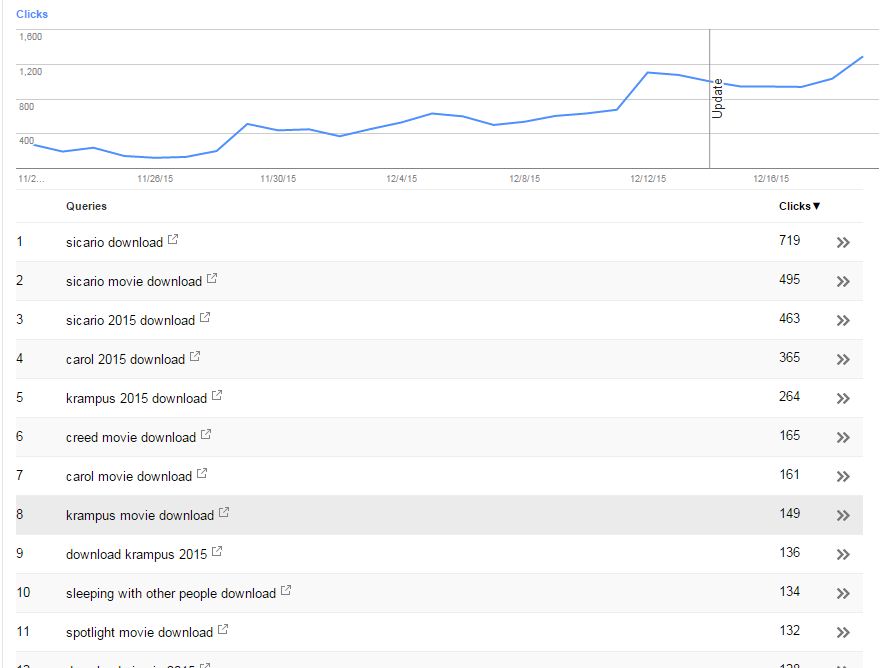The width and height of the screenshot is (891, 668).
Task: Open external link icon beside creed movie download
Action: click(x=206, y=435)
